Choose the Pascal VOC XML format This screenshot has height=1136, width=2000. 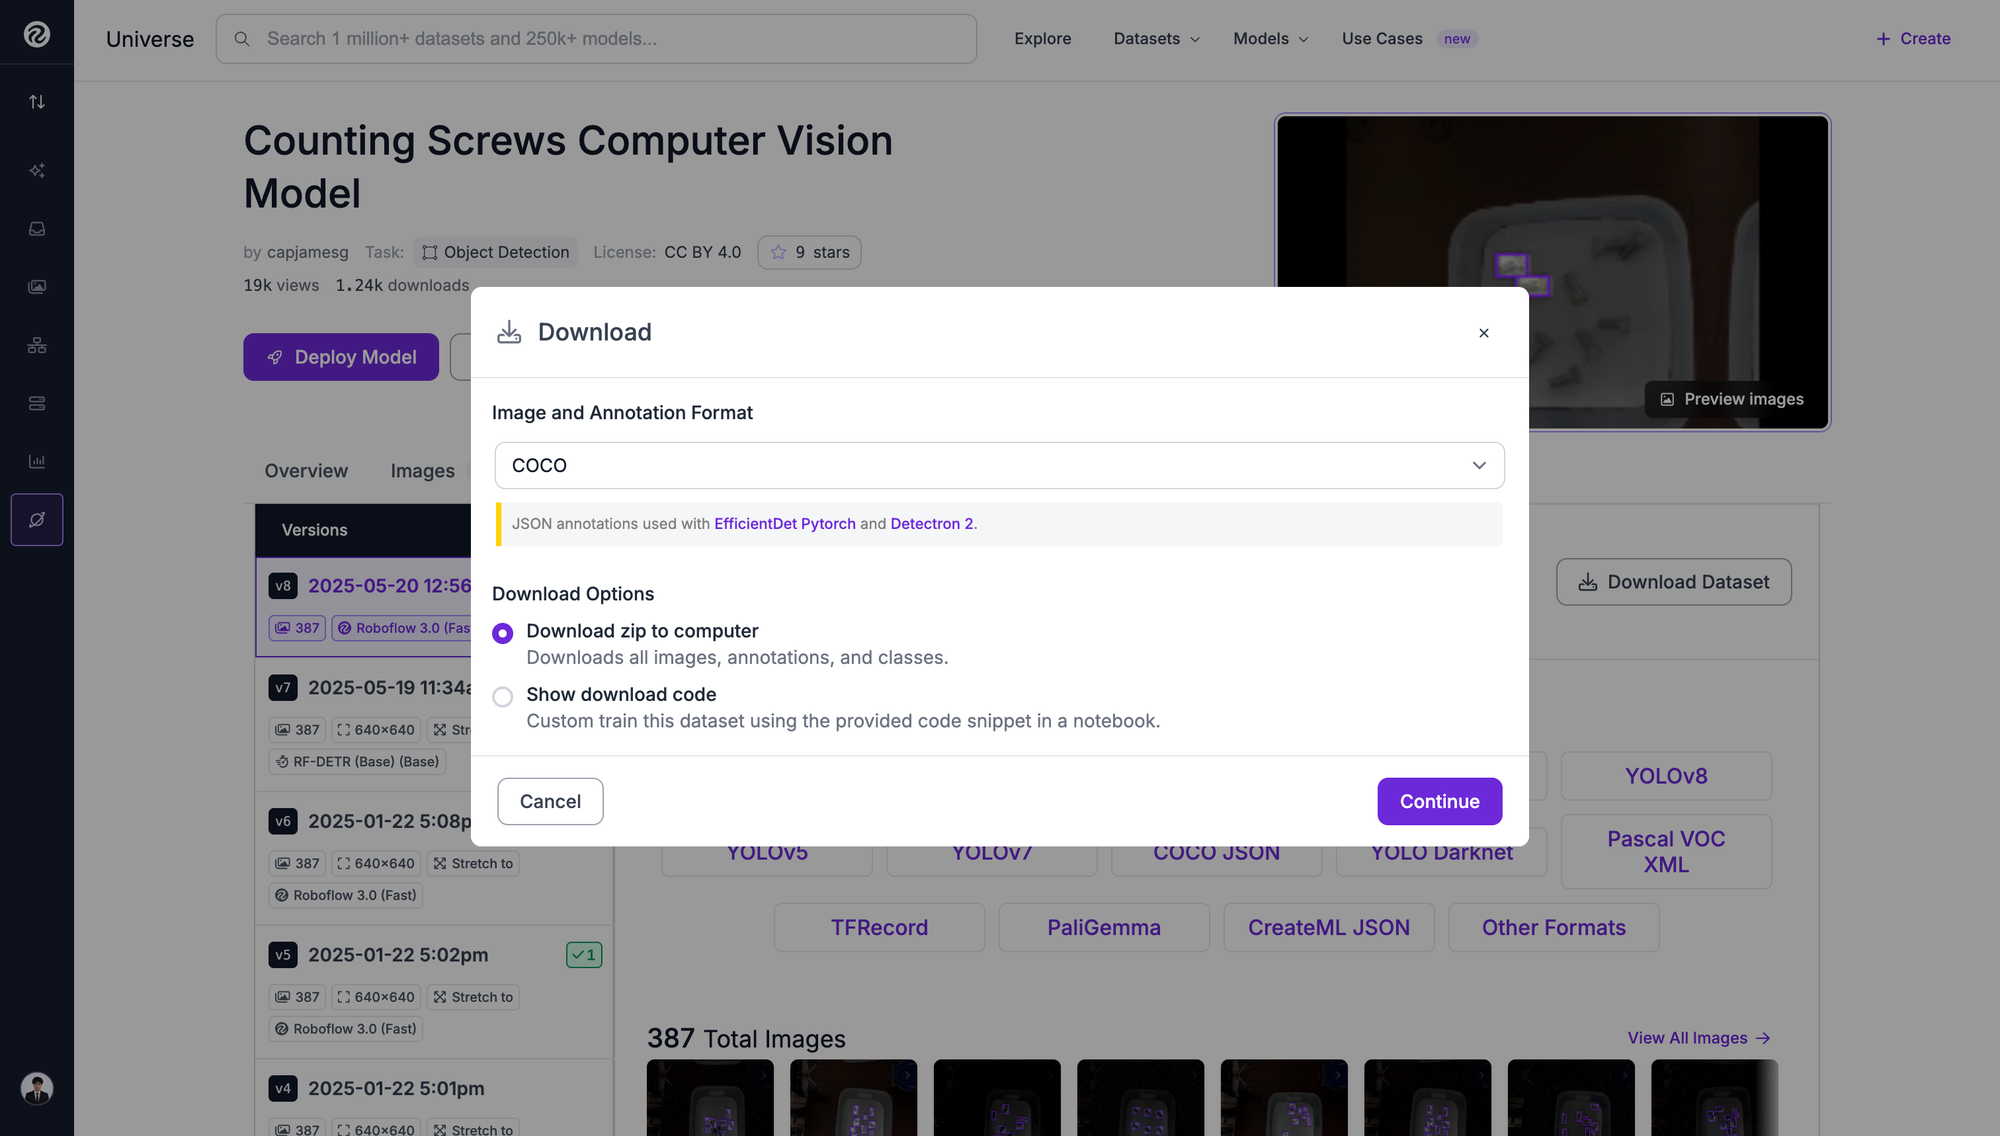(1666, 852)
